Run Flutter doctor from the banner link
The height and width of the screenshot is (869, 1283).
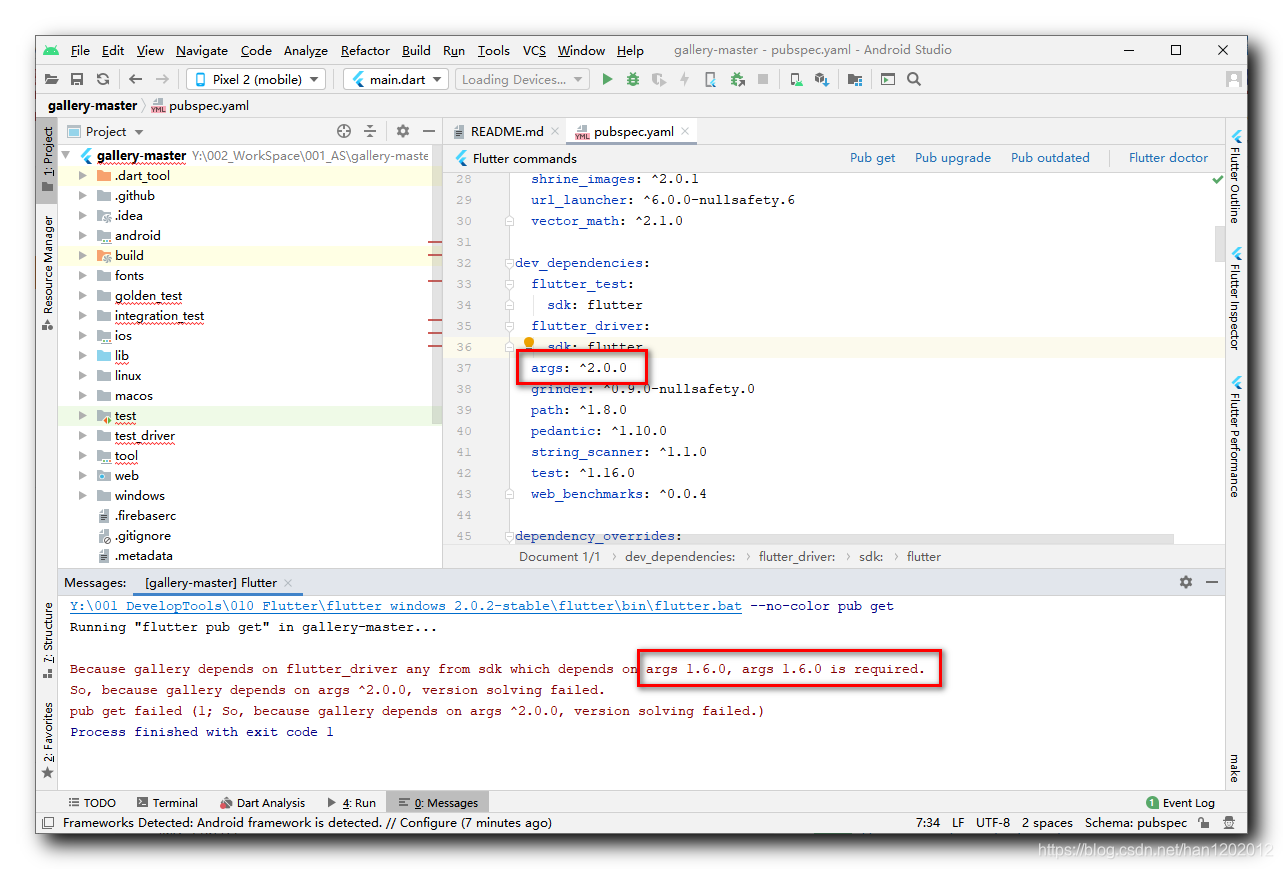coord(1166,157)
